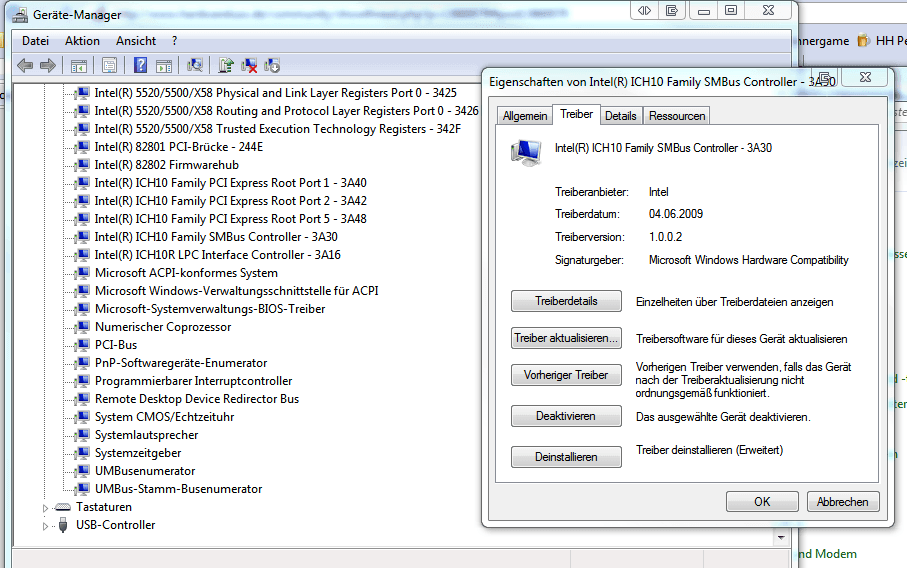Click the Tastaturen keyboard icon

(x=62, y=507)
